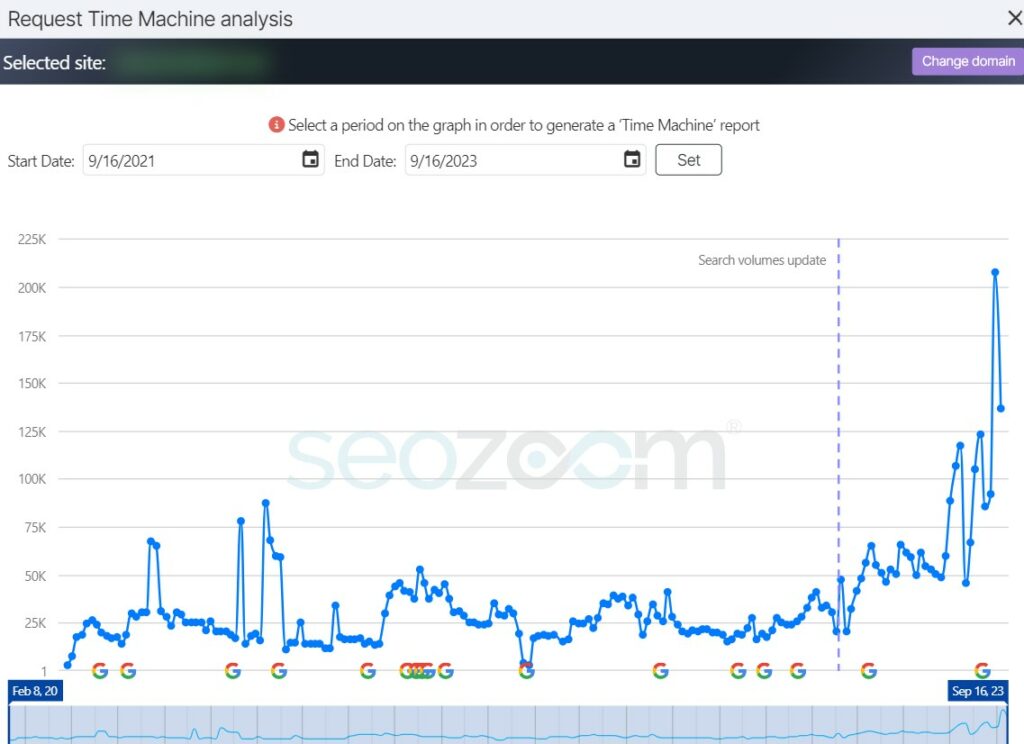
Task: Click Google icon under the chart's lowest dip
Action: pos(527,671)
